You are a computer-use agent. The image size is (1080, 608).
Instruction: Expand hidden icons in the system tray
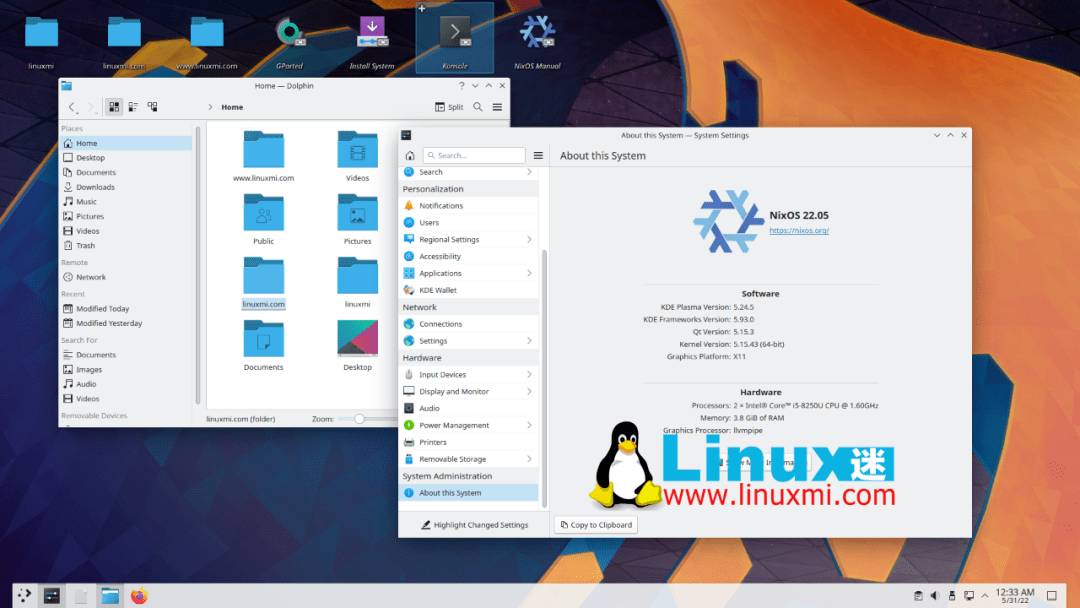click(x=986, y=595)
